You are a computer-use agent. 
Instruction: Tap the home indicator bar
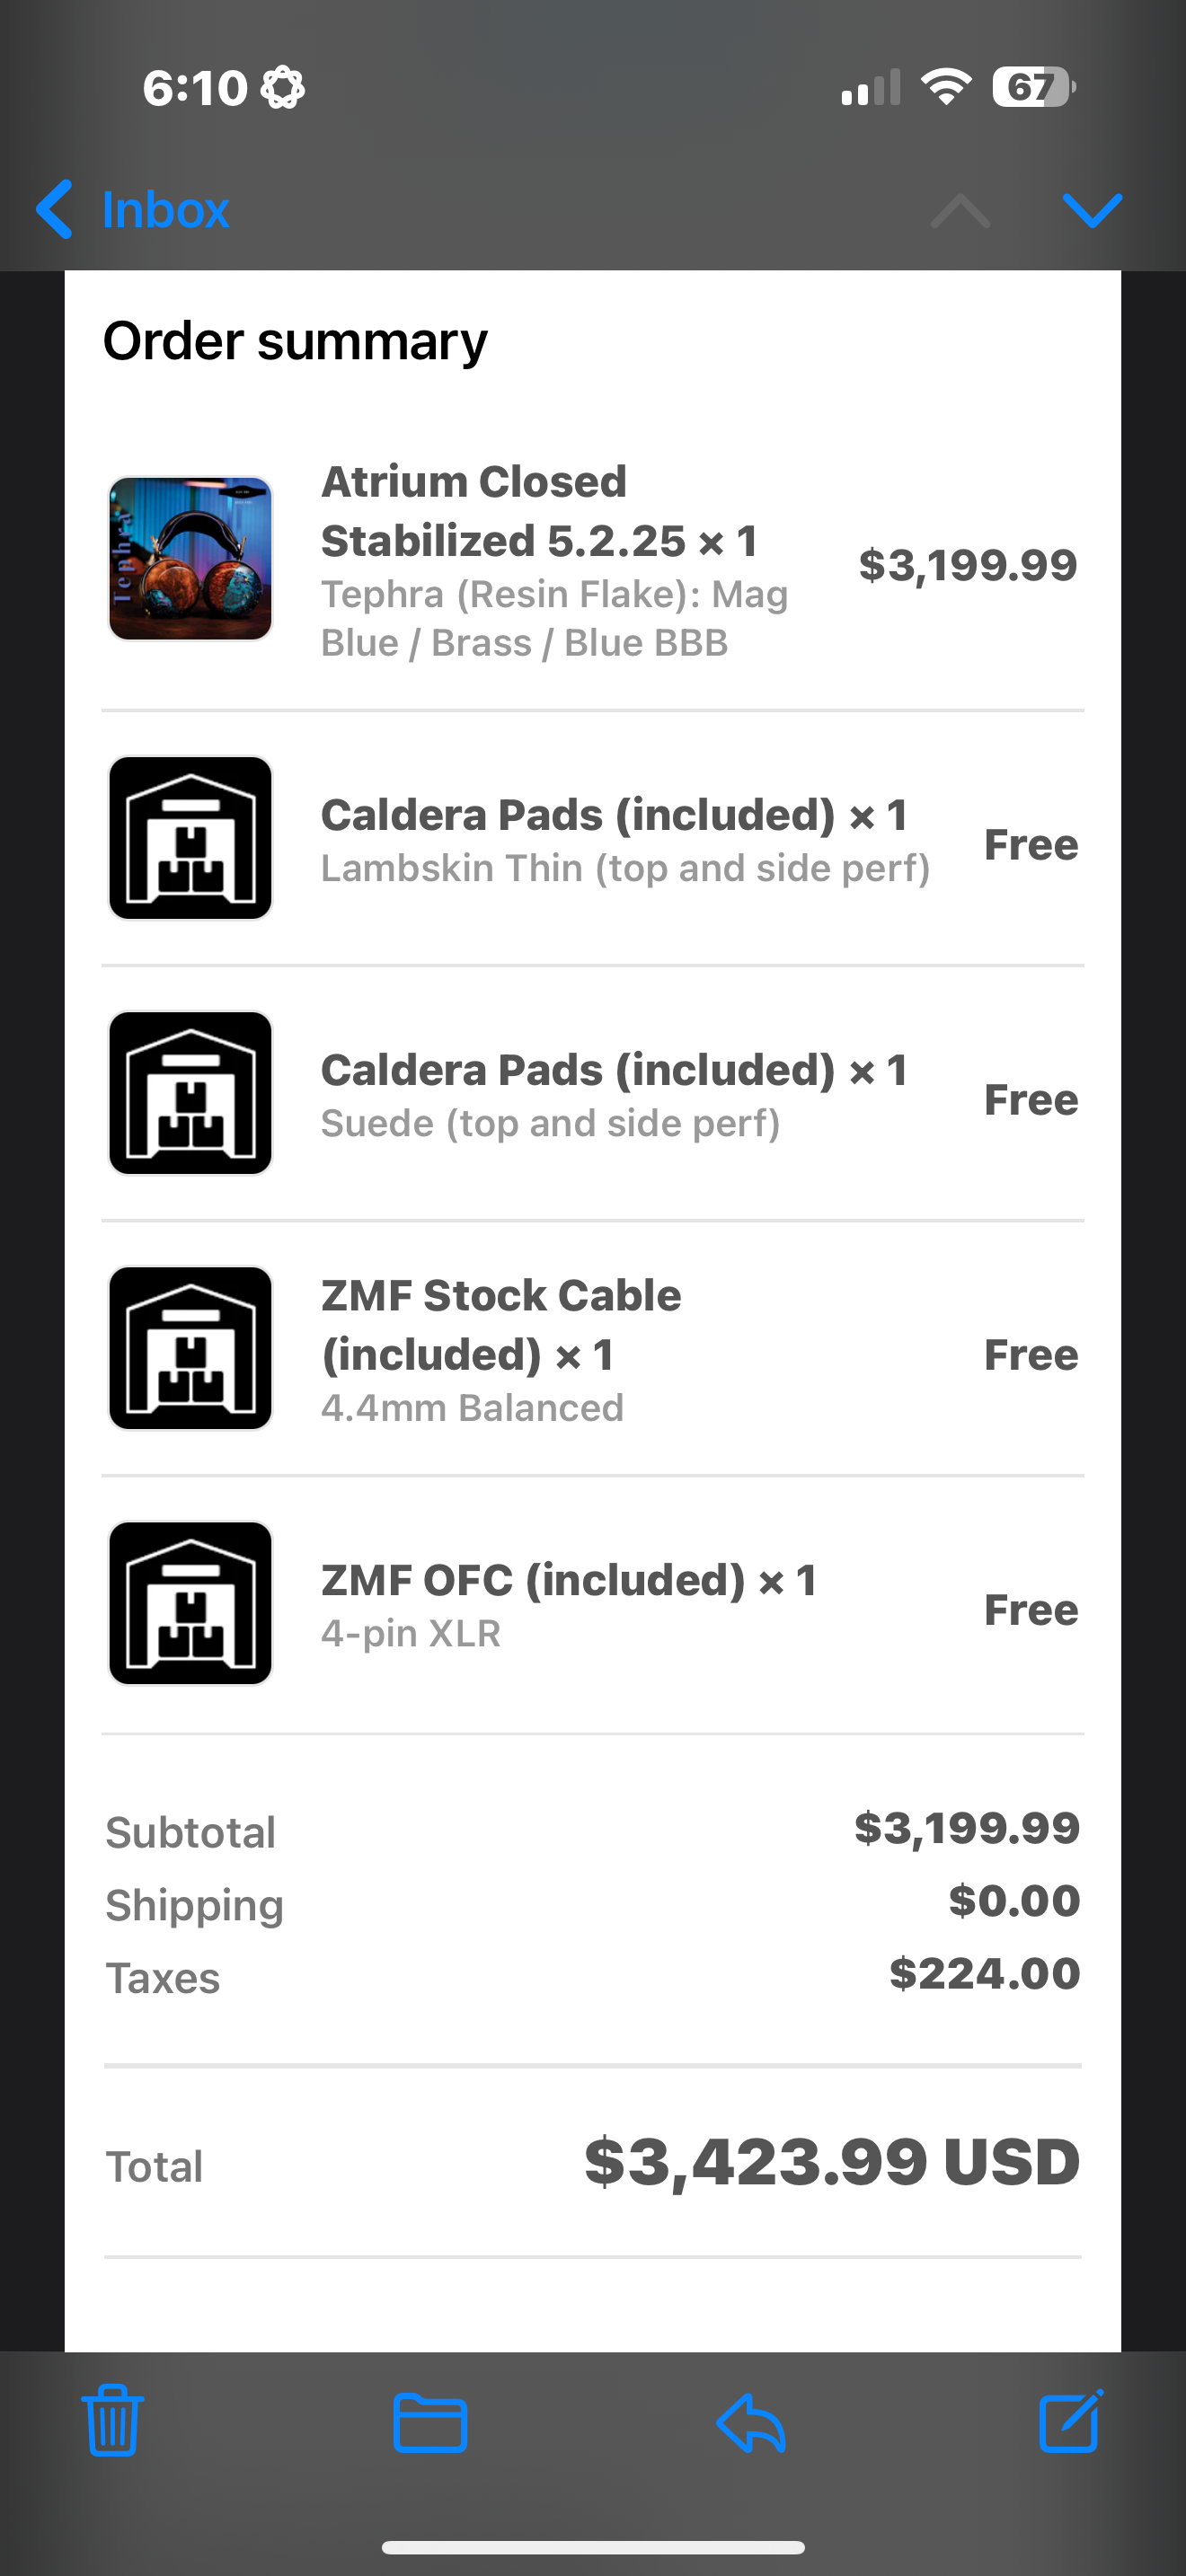click(593, 2547)
